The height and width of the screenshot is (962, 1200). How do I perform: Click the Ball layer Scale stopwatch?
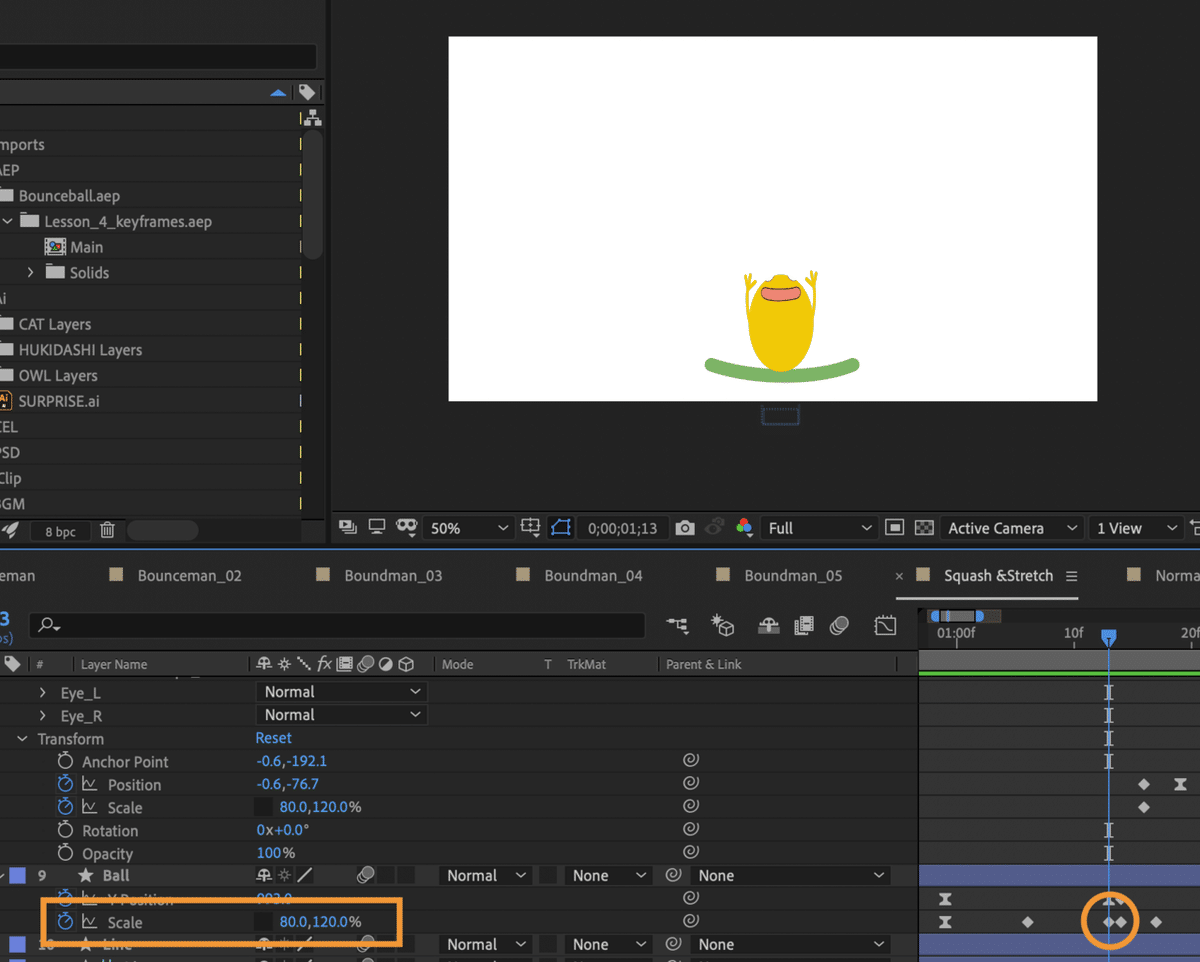point(66,922)
